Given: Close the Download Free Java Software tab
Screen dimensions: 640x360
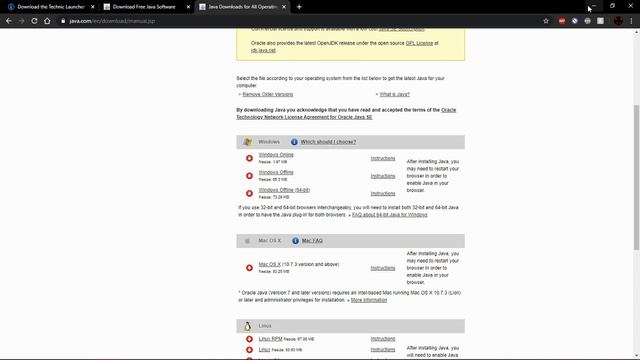Looking at the screenshot, I should pos(188,7).
